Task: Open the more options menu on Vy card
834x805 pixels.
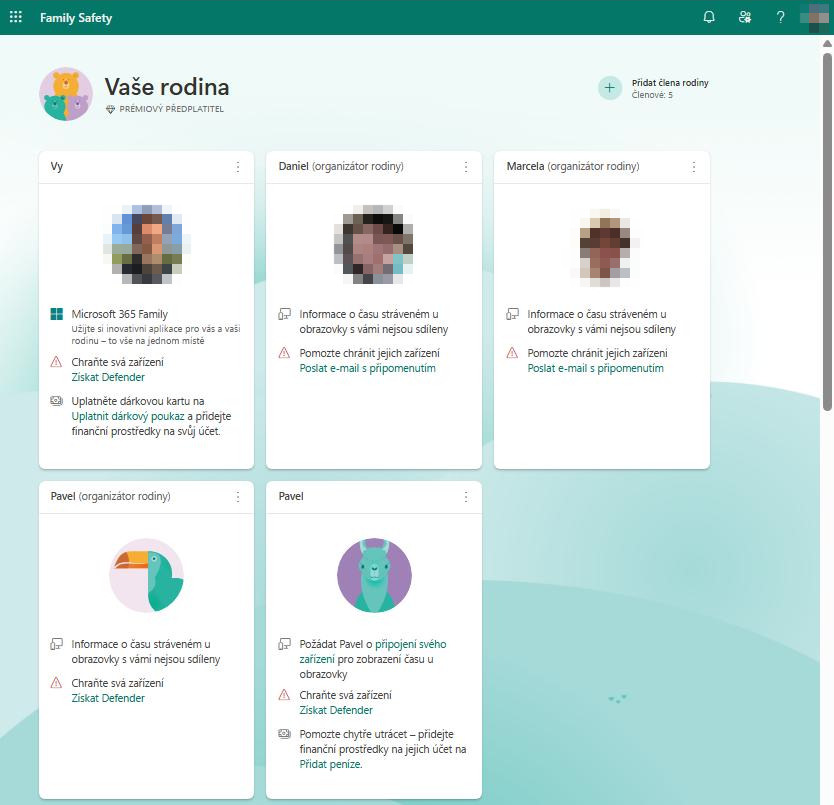Action: (238, 167)
